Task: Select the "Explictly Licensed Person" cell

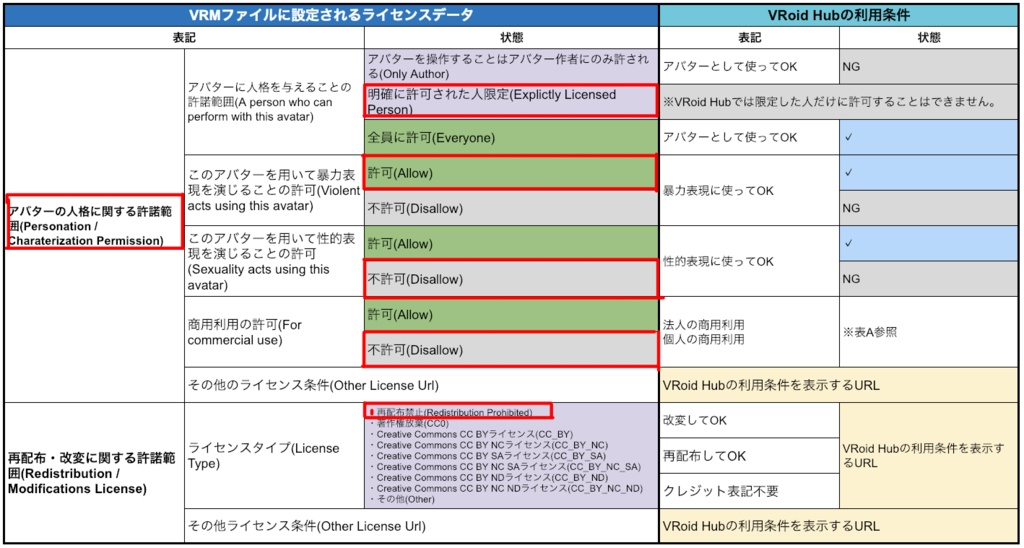Action: tap(510, 101)
